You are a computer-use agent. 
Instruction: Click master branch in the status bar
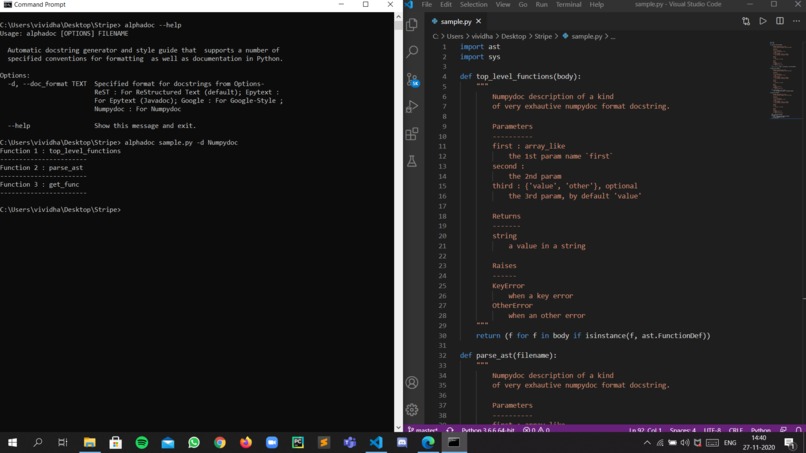click(x=423, y=430)
